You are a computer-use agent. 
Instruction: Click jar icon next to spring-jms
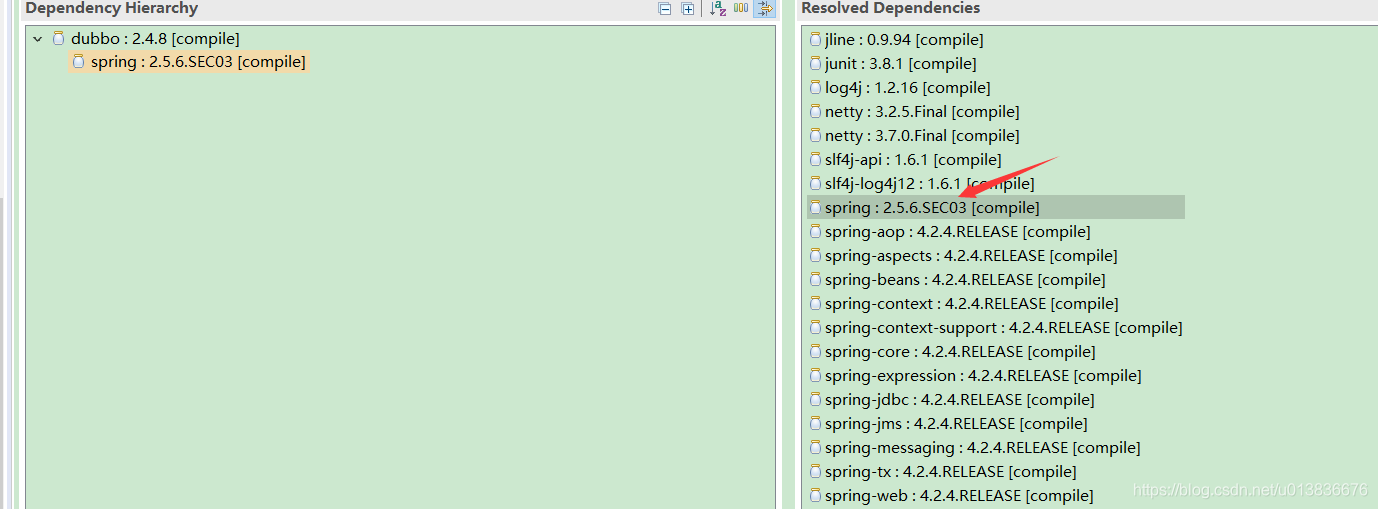[815, 424]
